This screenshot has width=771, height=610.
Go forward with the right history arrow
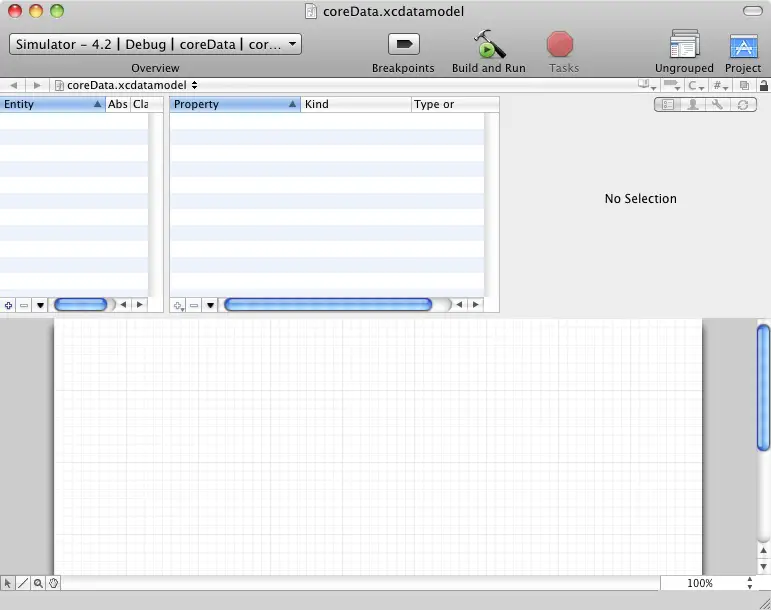click(37, 85)
